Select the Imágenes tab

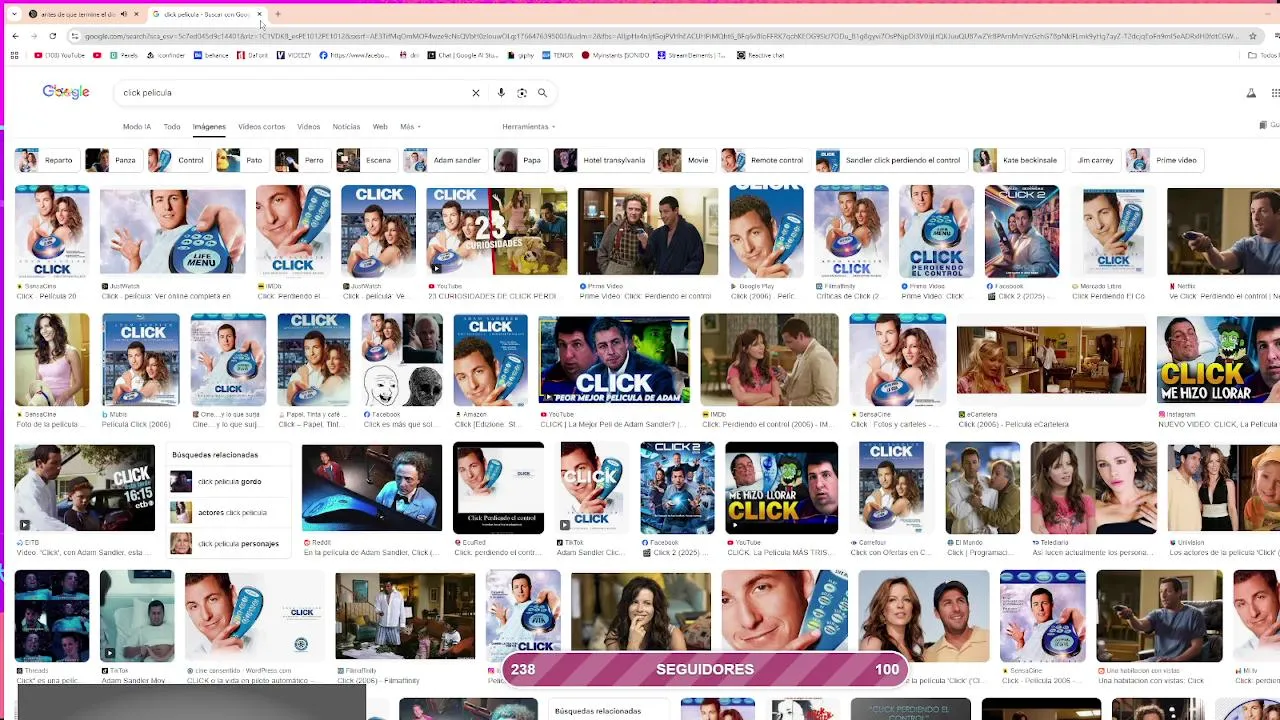pos(209,127)
